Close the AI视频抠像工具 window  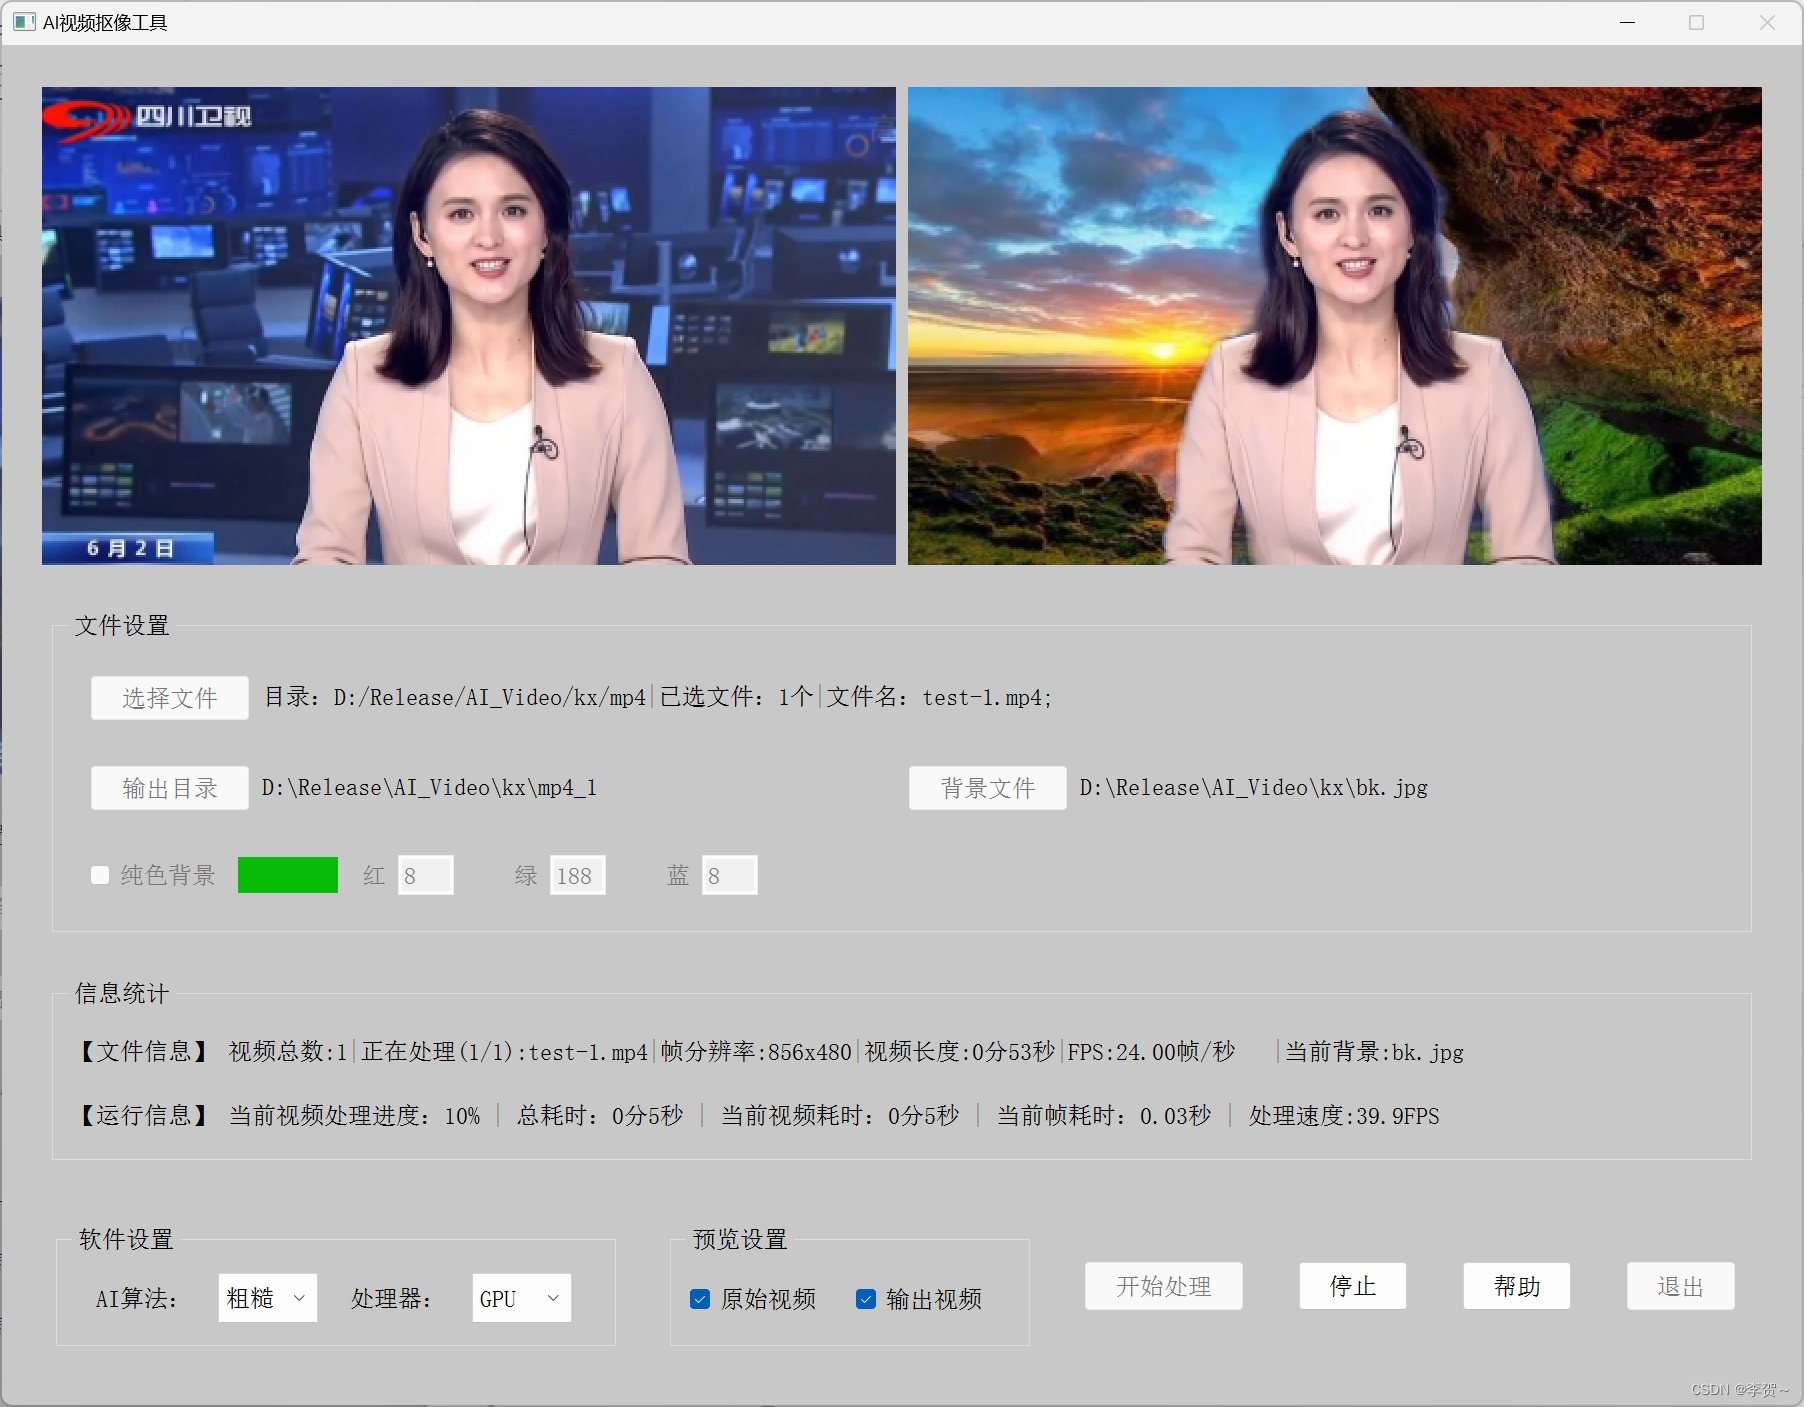pyautogui.click(x=1767, y=22)
